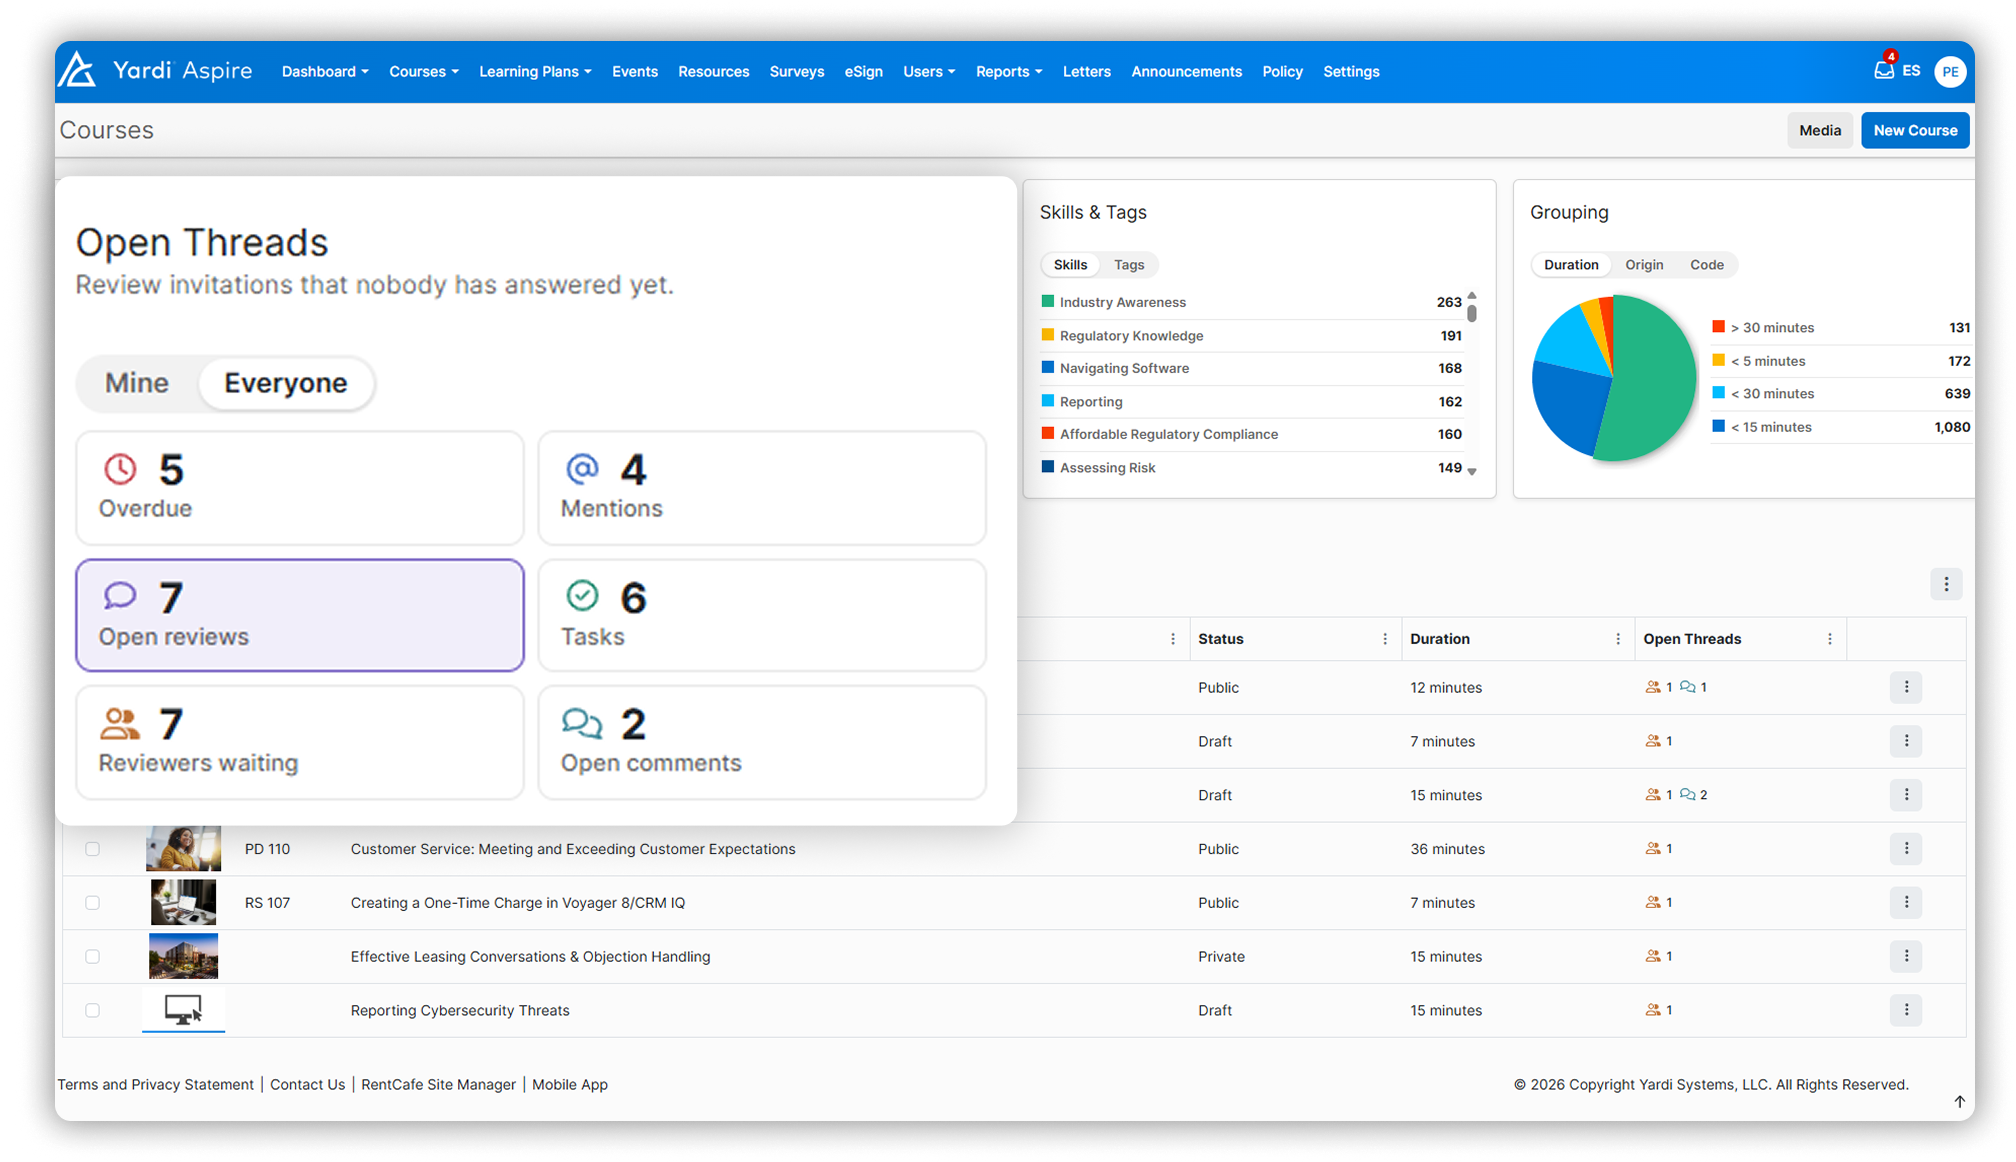Click the Skills list scroll-down arrow

(x=1472, y=471)
